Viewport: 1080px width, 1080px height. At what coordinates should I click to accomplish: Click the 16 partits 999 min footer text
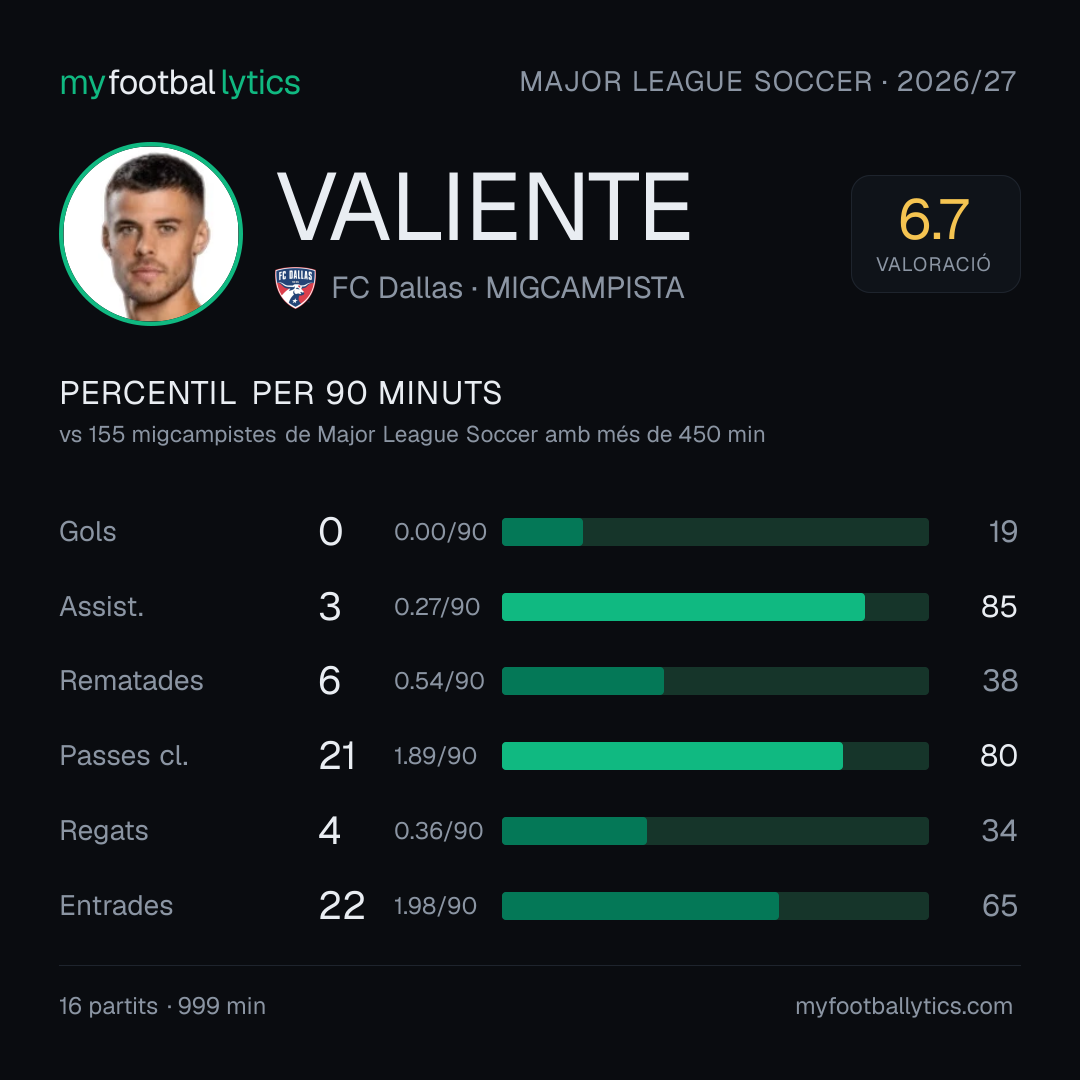tap(163, 1006)
